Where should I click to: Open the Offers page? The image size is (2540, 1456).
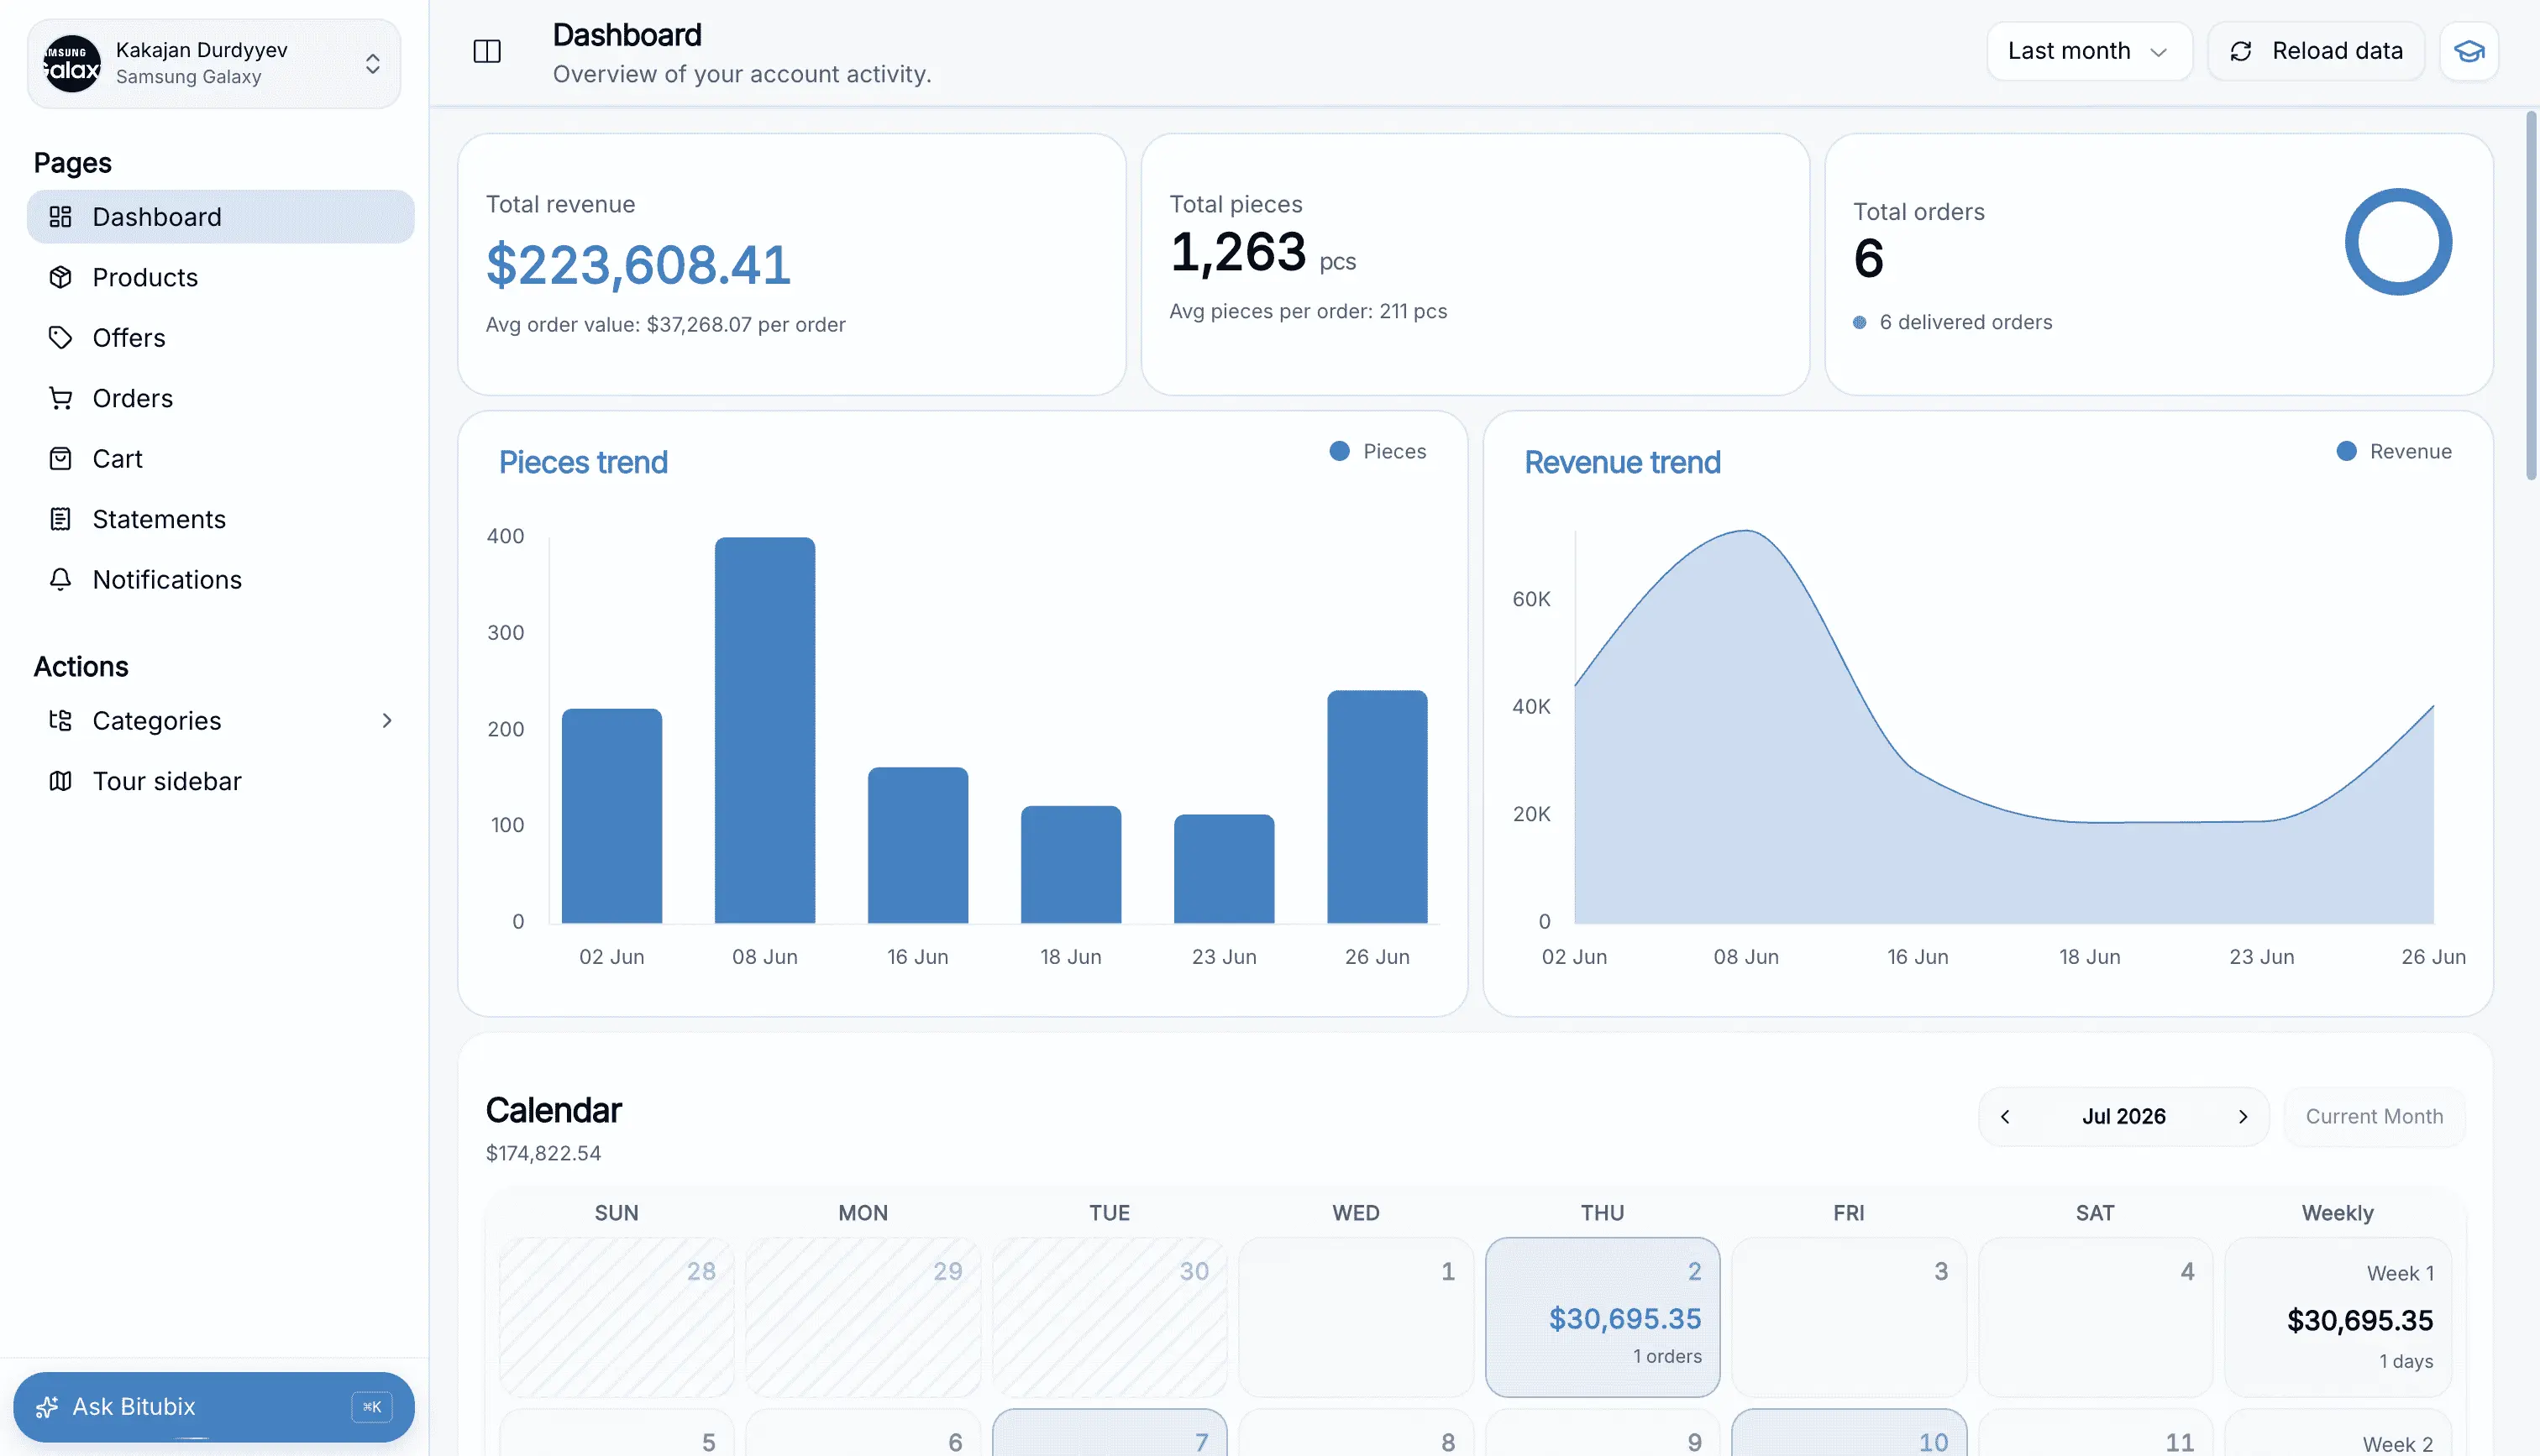pyautogui.click(x=221, y=338)
